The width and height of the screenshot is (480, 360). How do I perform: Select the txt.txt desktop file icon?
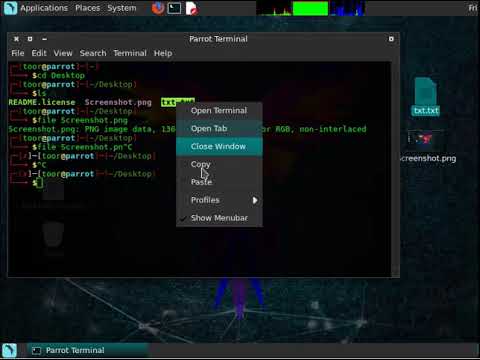tap(426, 97)
